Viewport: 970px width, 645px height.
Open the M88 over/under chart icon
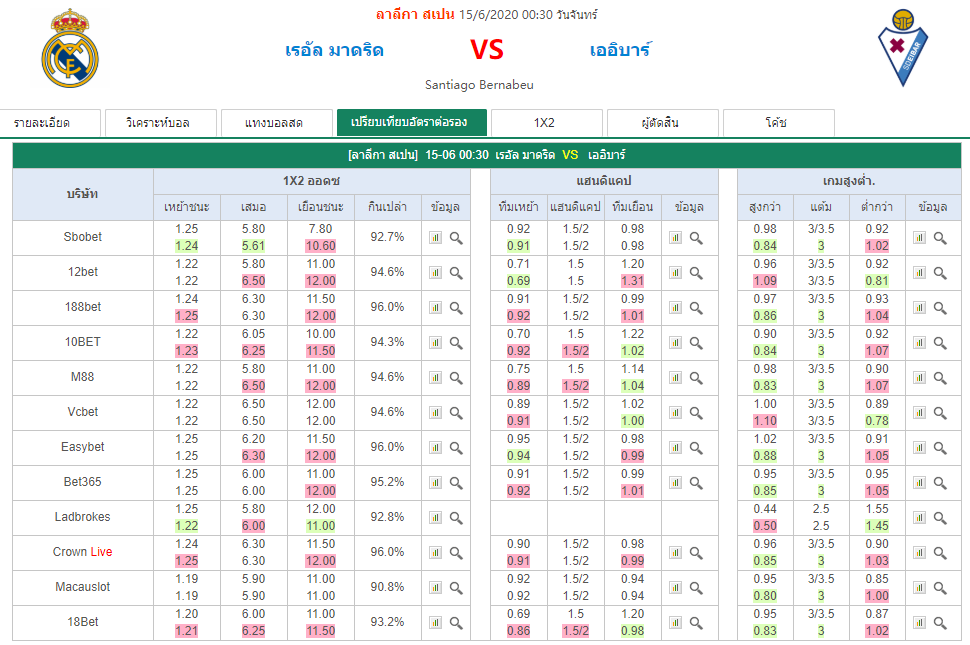pos(919,377)
